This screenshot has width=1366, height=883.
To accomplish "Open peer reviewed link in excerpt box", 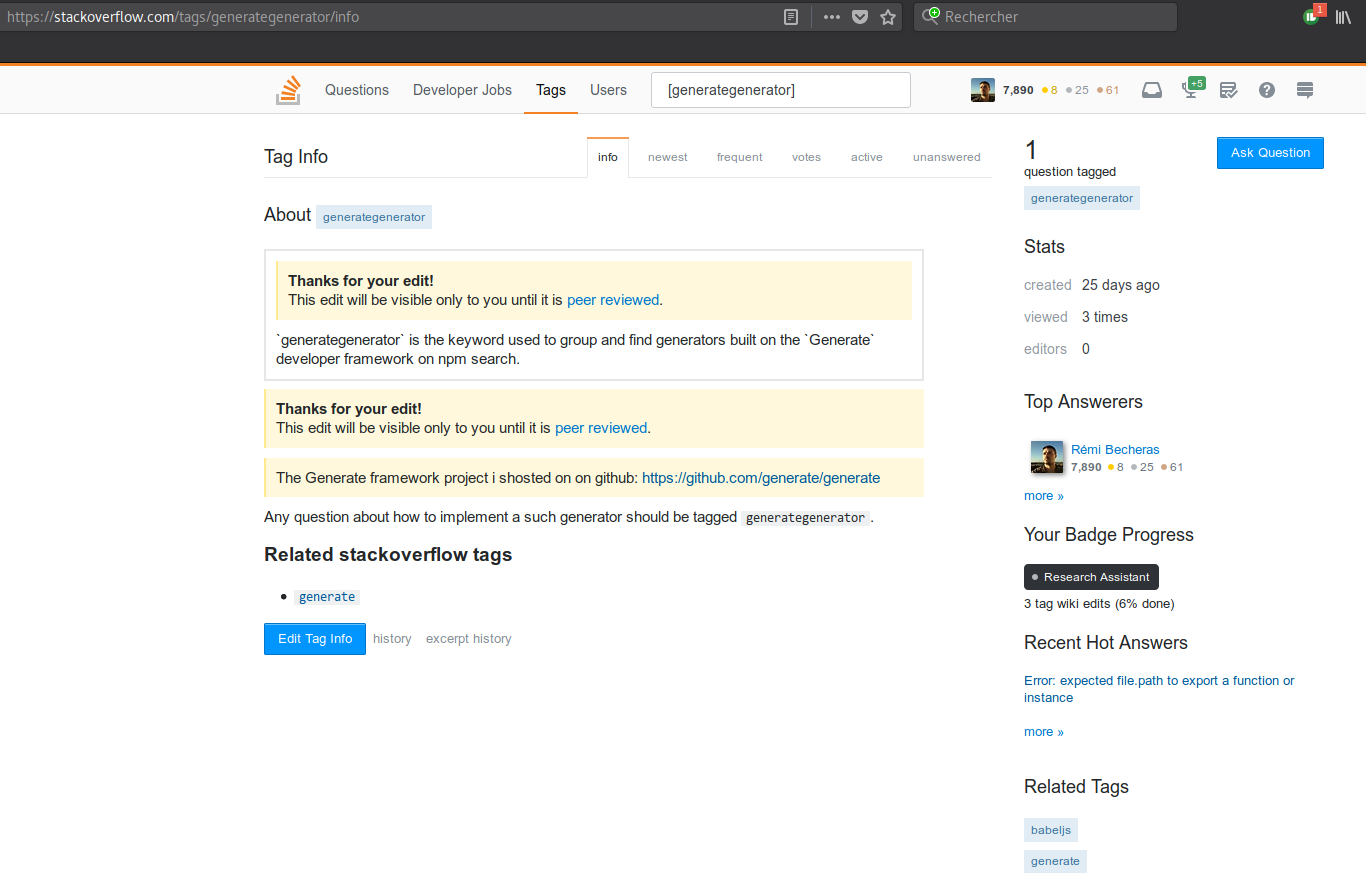I will coord(613,300).
